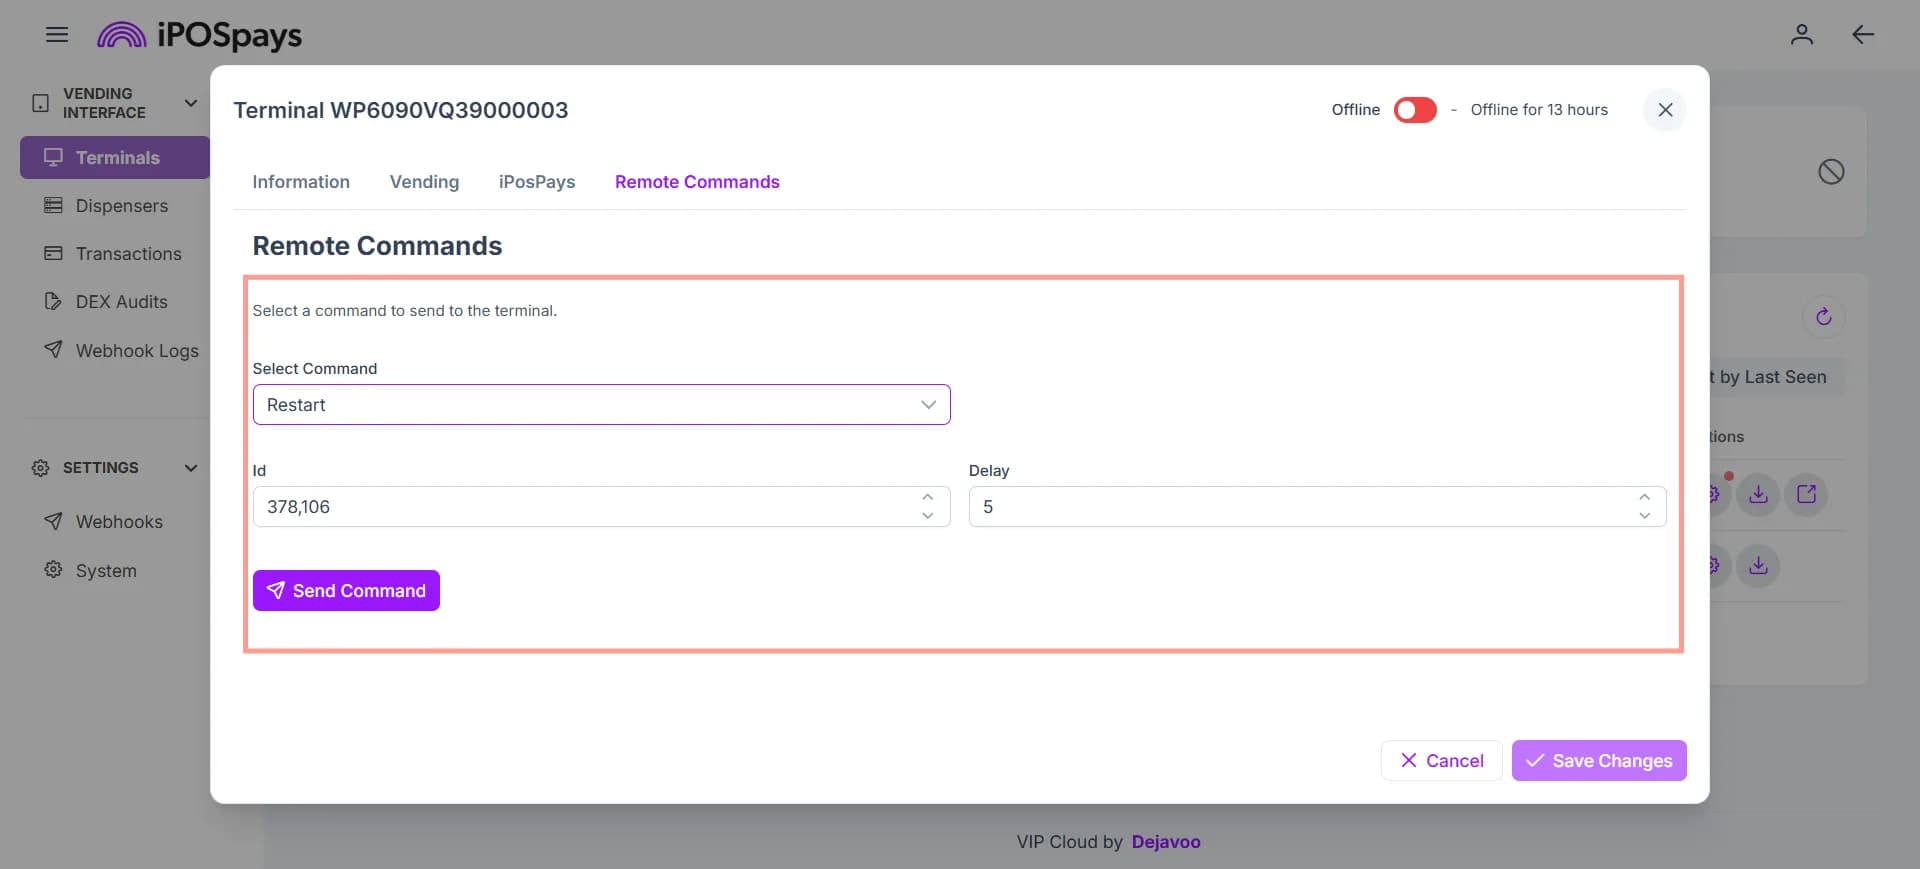Collapse the Settings section
This screenshot has width=1920, height=869.
pos(190,468)
